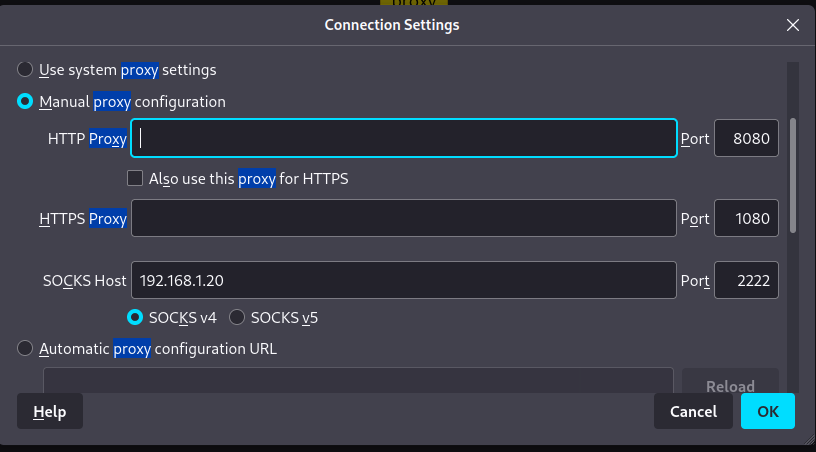Open Help for connection settings
The image size is (816, 452).
pyautogui.click(x=50, y=411)
